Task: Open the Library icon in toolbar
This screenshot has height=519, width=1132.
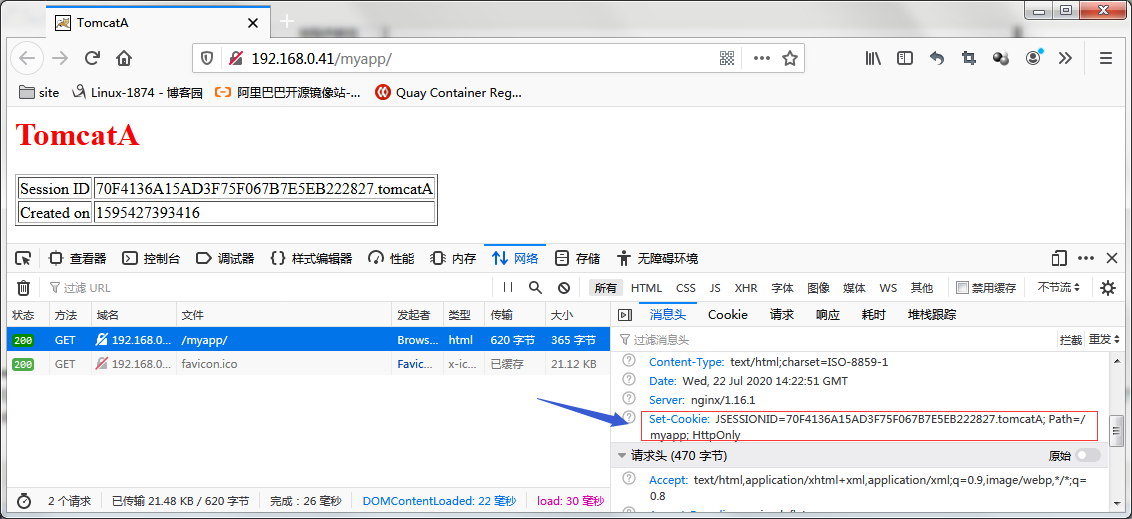Action: pos(873,58)
